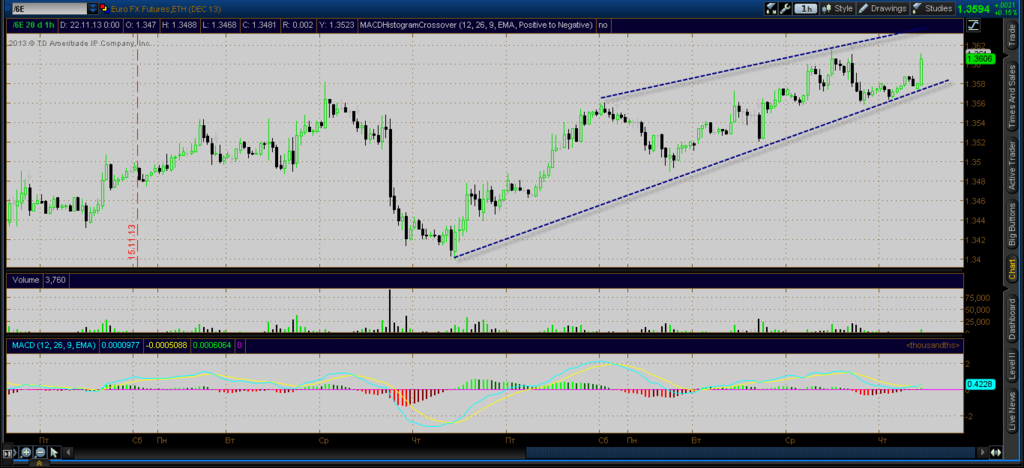The height and width of the screenshot is (468, 1024).
Task: Click the candlestick icon on Style button
Action: 827,8
